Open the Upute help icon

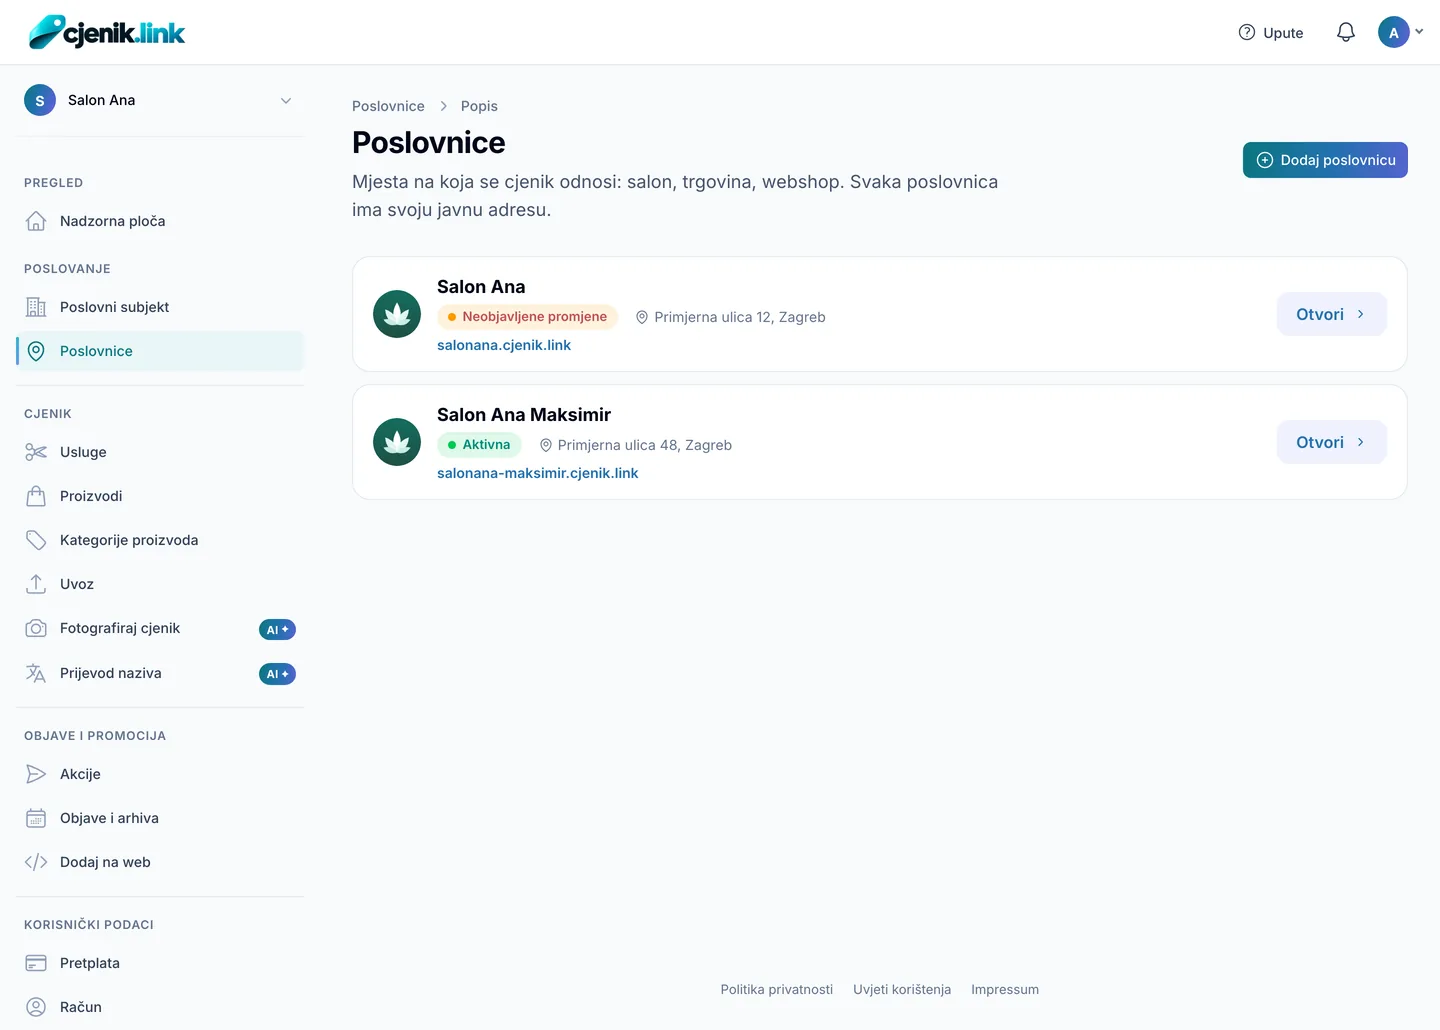point(1246,32)
